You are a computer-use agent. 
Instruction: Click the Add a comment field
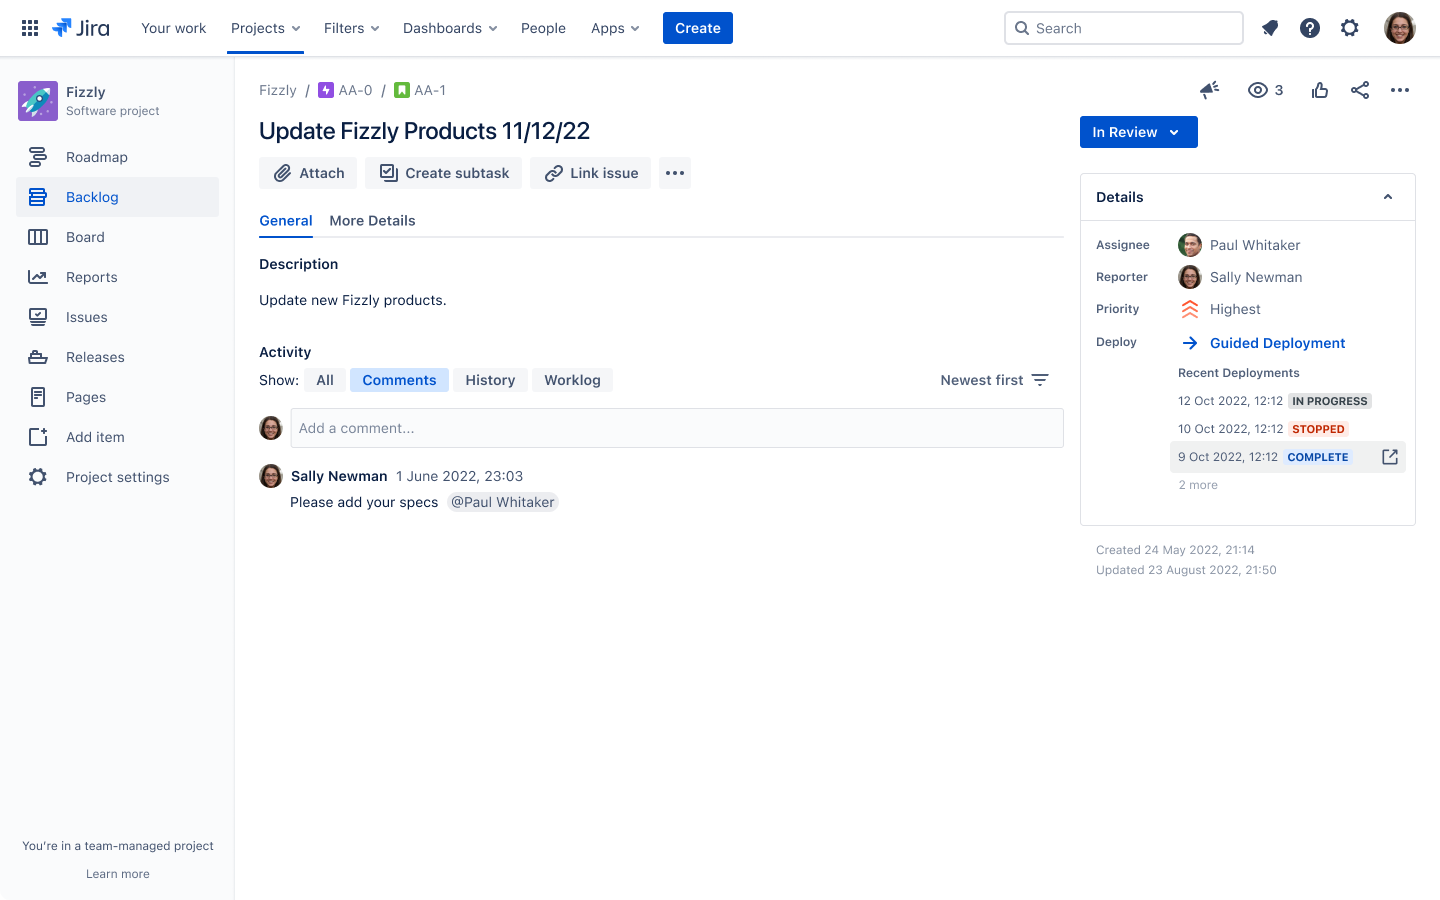676,428
